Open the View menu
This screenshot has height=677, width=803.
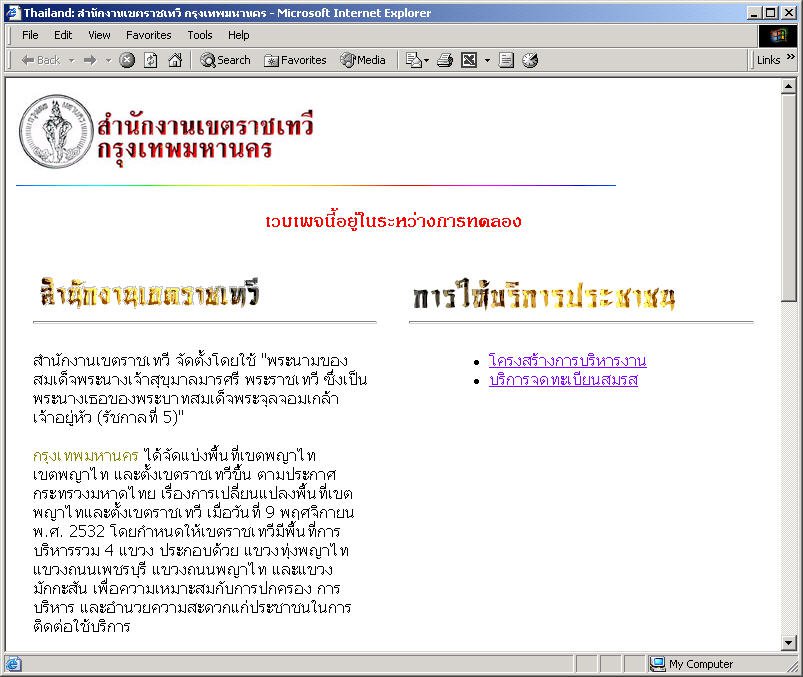pyautogui.click(x=99, y=35)
